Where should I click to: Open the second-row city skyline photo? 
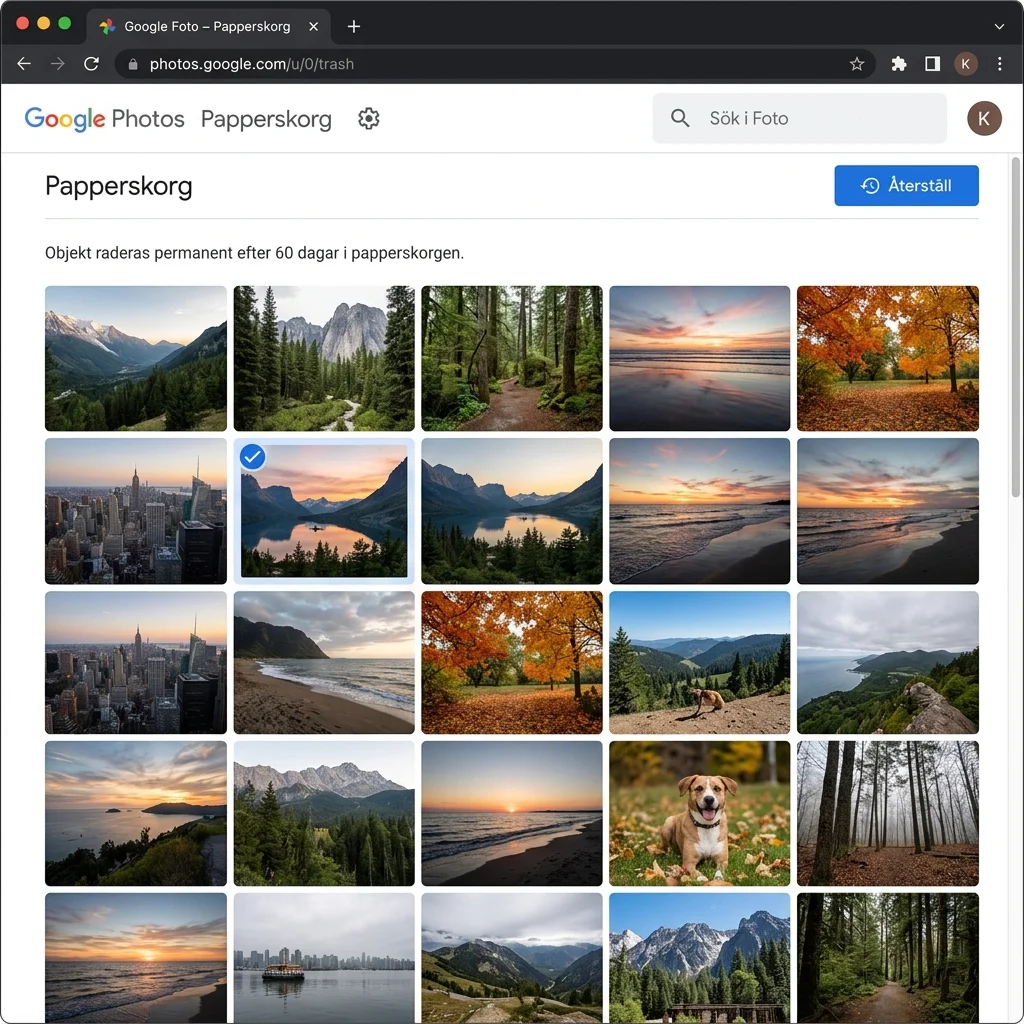[136, 511]
